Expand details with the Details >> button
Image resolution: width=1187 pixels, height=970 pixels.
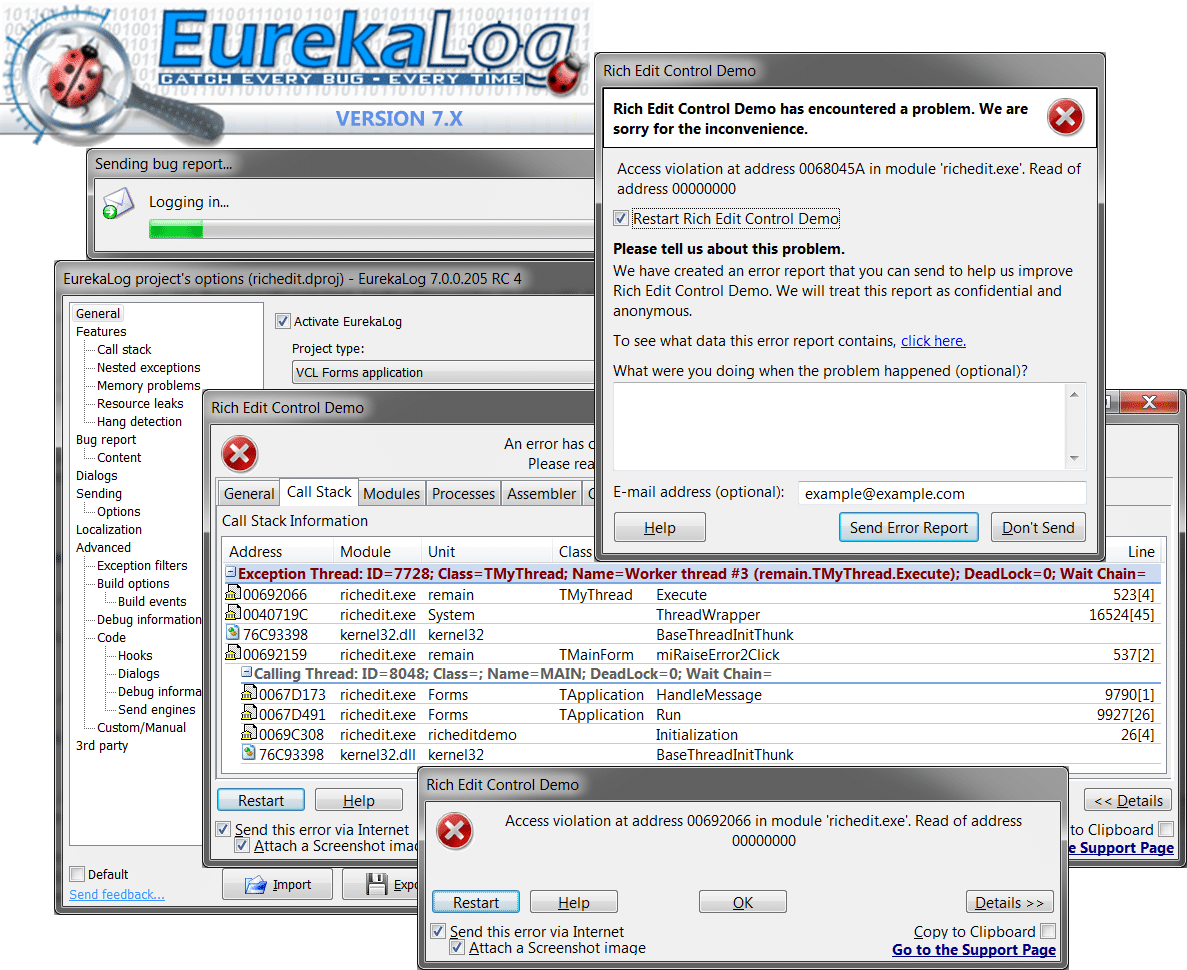click(1009, 902)
